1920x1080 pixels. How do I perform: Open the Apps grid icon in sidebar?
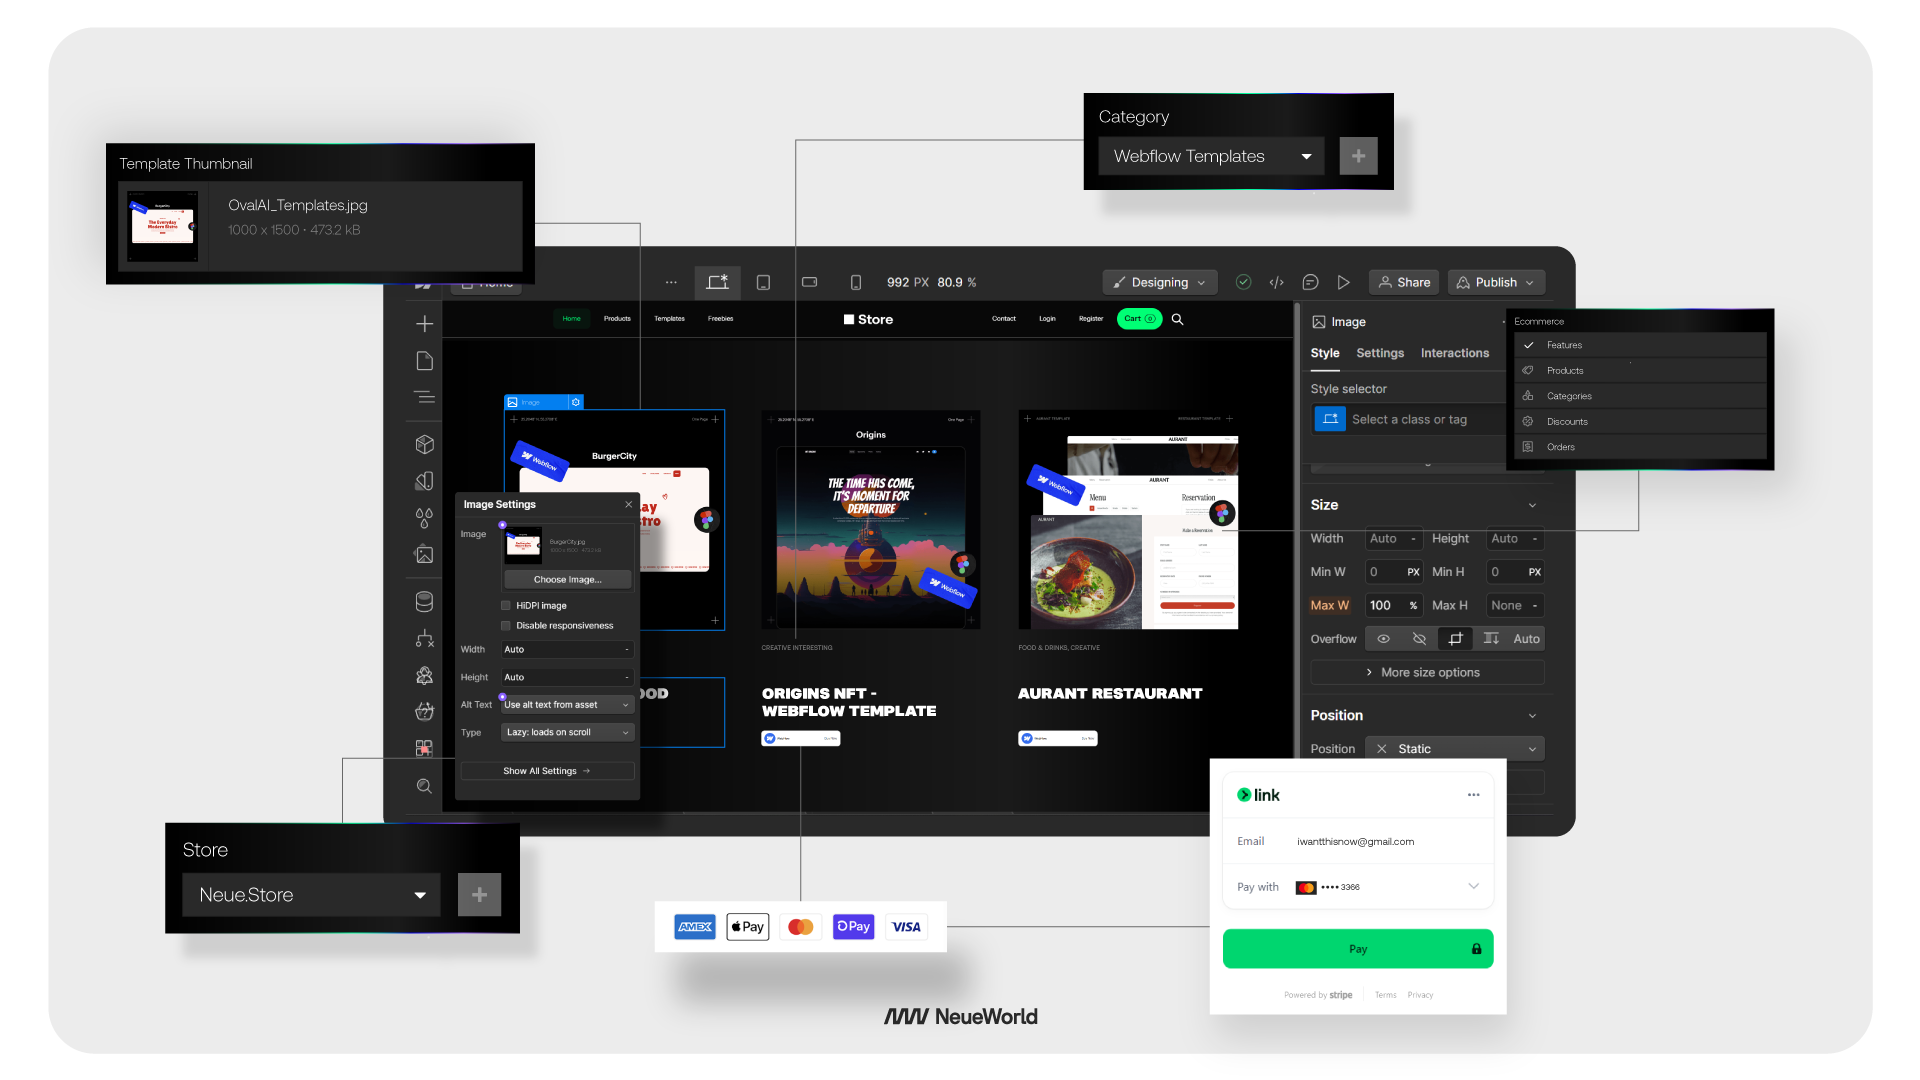(424, 748)
